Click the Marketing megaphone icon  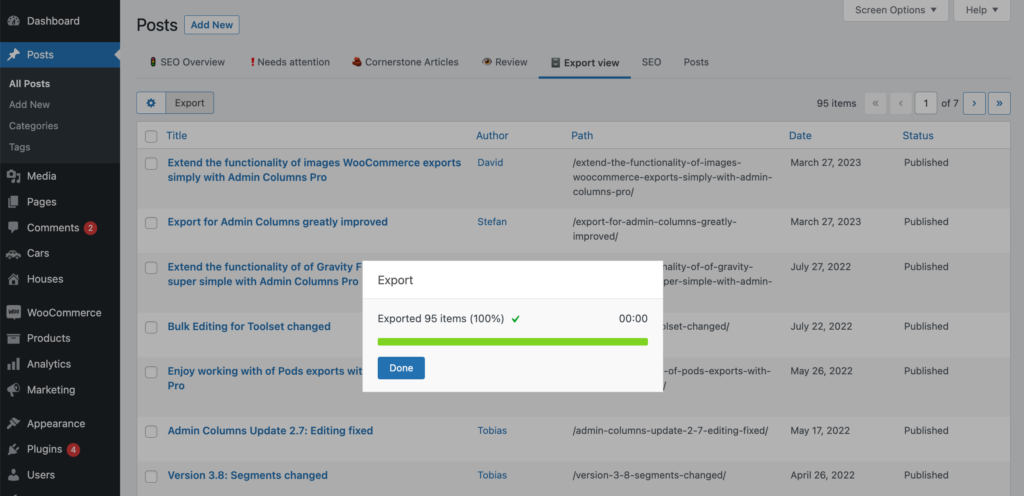13,390
